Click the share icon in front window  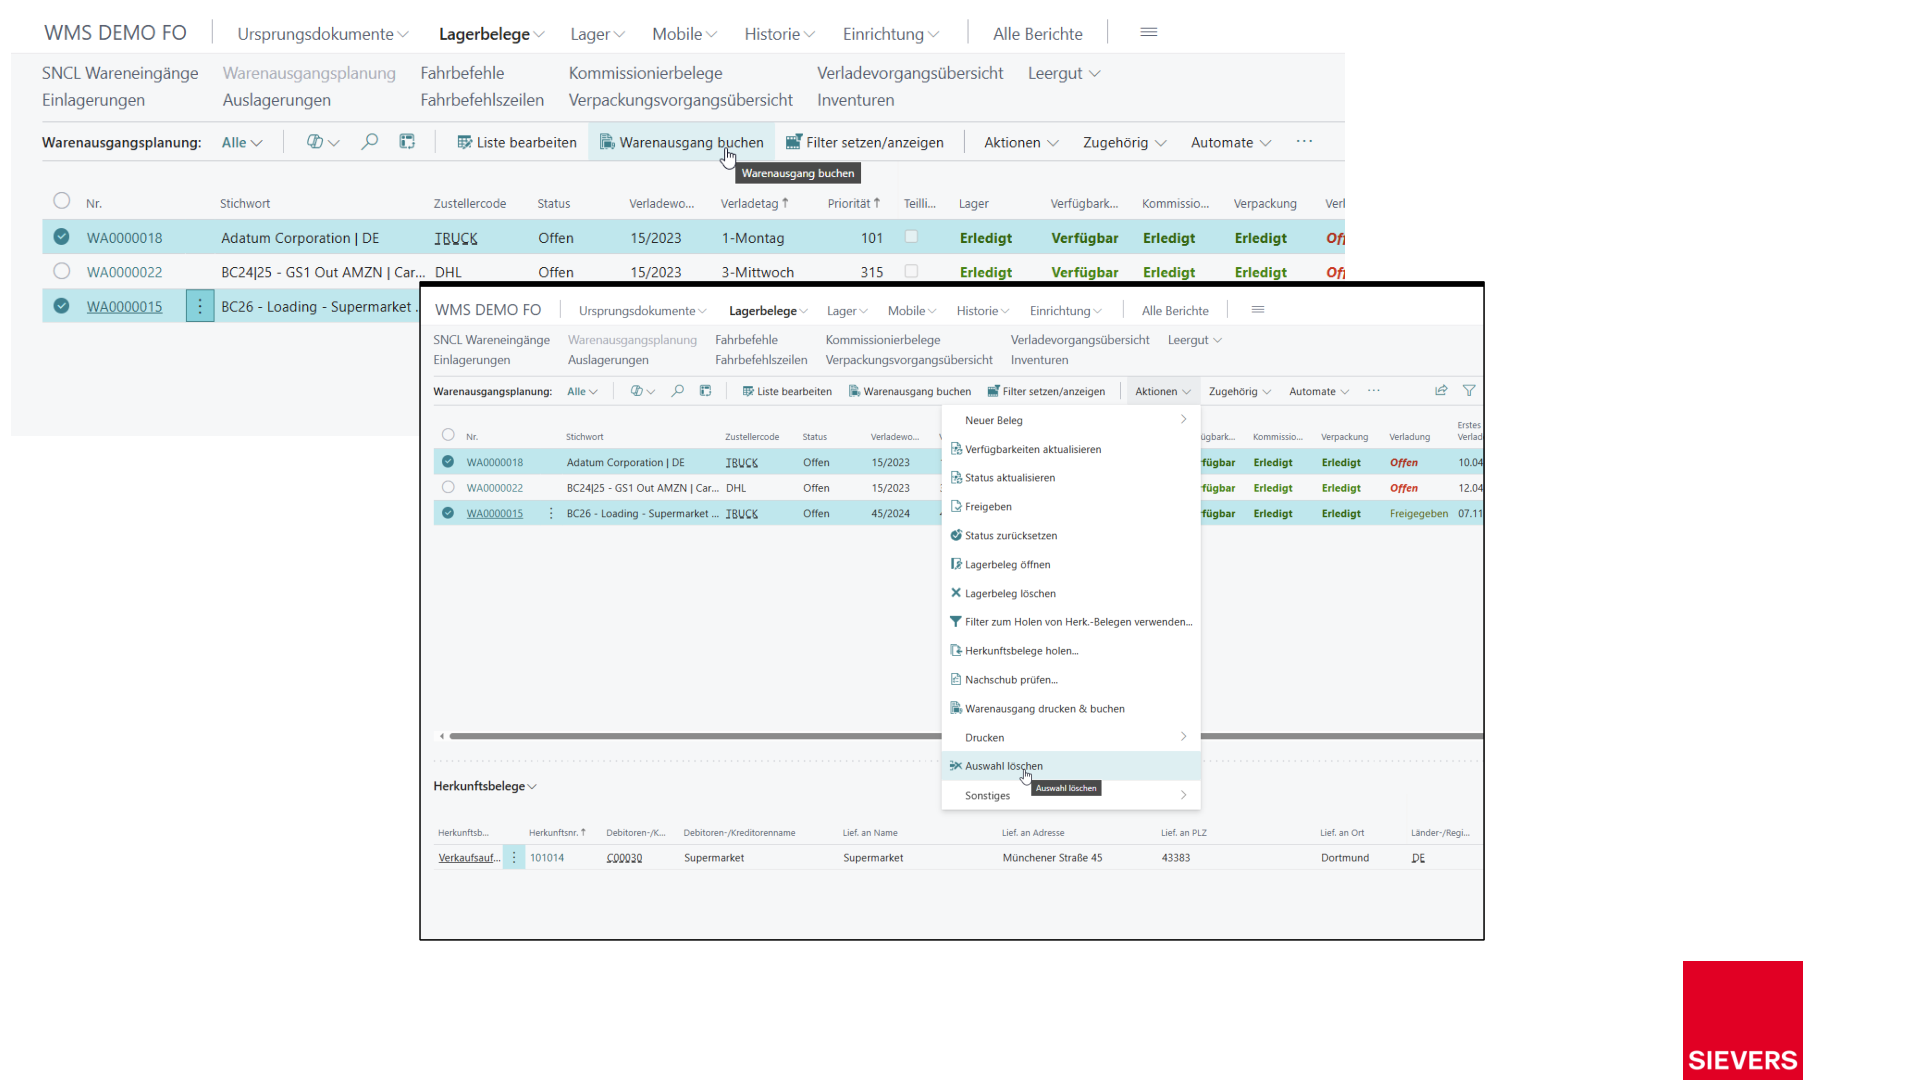tap(1441, 391)
